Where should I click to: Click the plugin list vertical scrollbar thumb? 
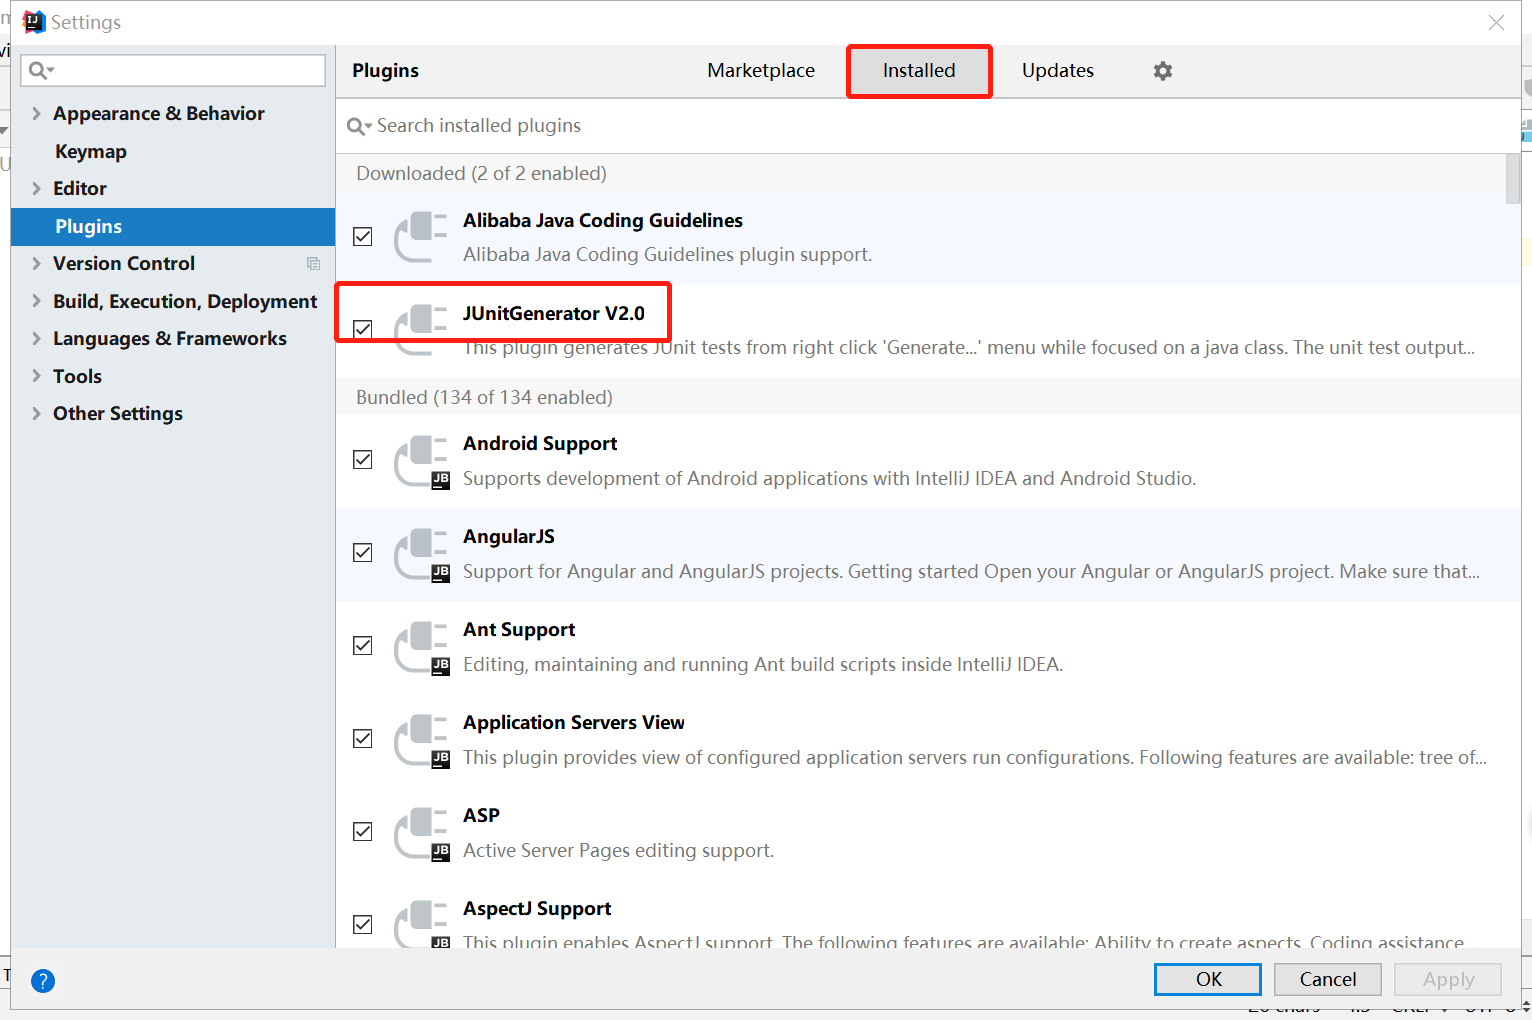[1513, 179]
